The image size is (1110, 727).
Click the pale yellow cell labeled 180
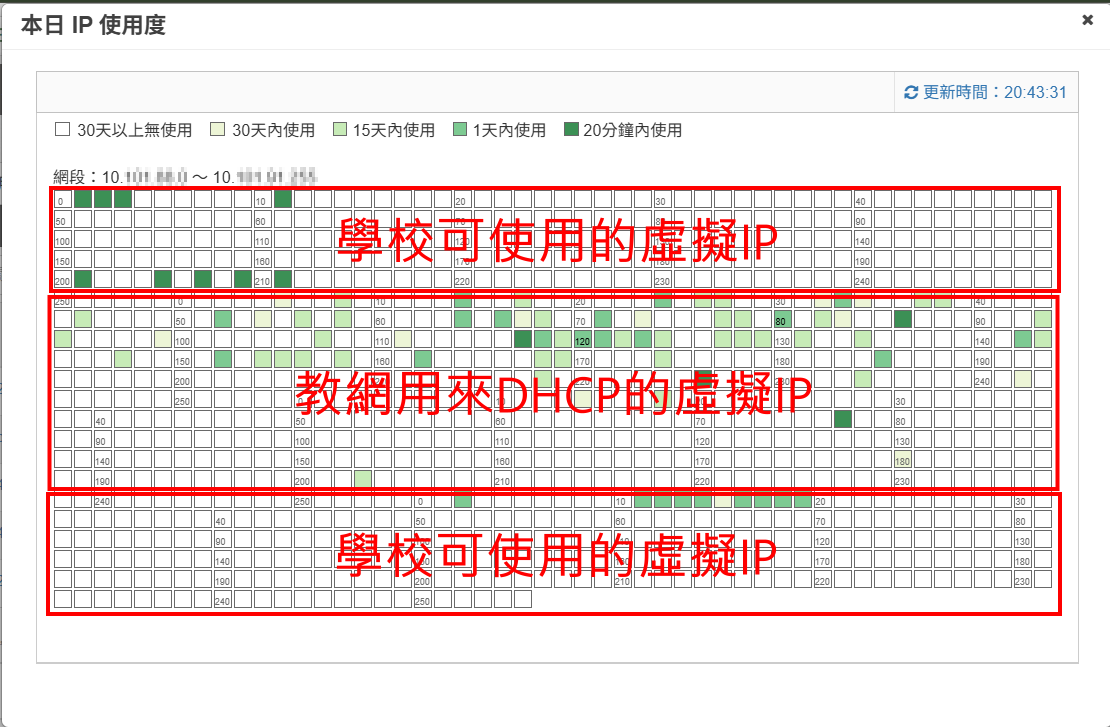point(903,459)
